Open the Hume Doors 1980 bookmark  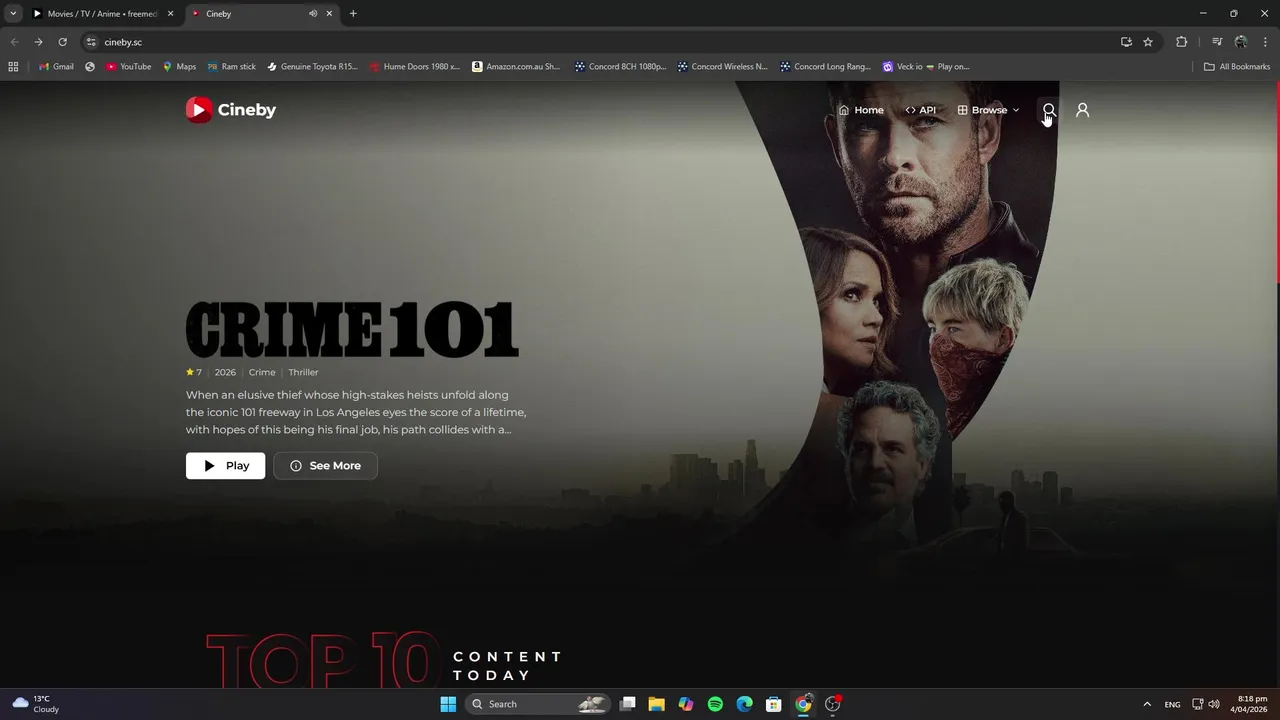pyautogui.click(x=415, y=67)
